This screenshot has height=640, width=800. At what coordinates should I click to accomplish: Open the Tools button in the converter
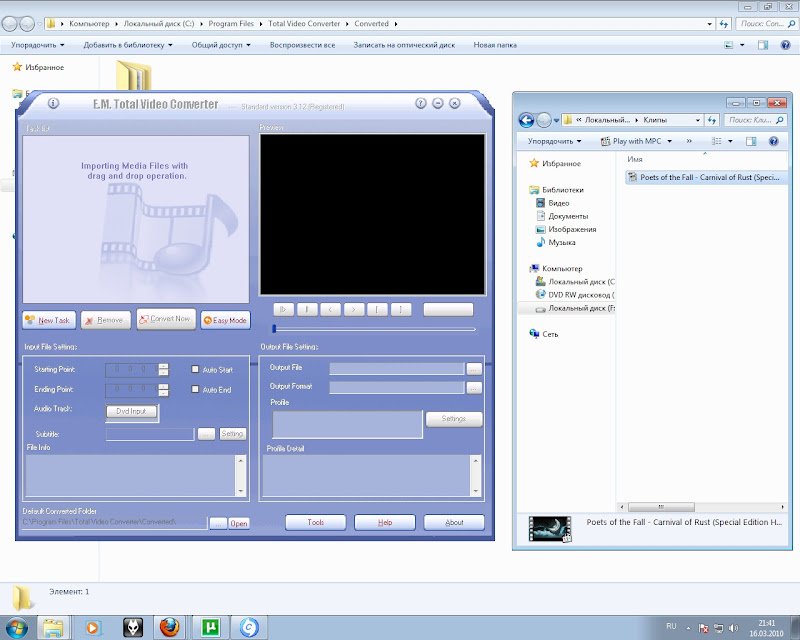pyautogui.click(x=316, y=522)
